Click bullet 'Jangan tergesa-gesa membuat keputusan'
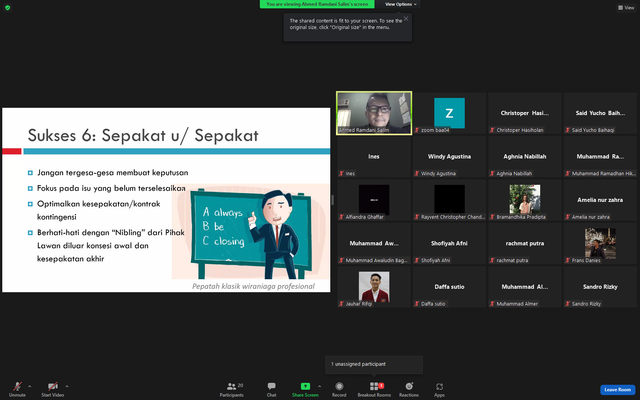 click(x=113, y=173)
